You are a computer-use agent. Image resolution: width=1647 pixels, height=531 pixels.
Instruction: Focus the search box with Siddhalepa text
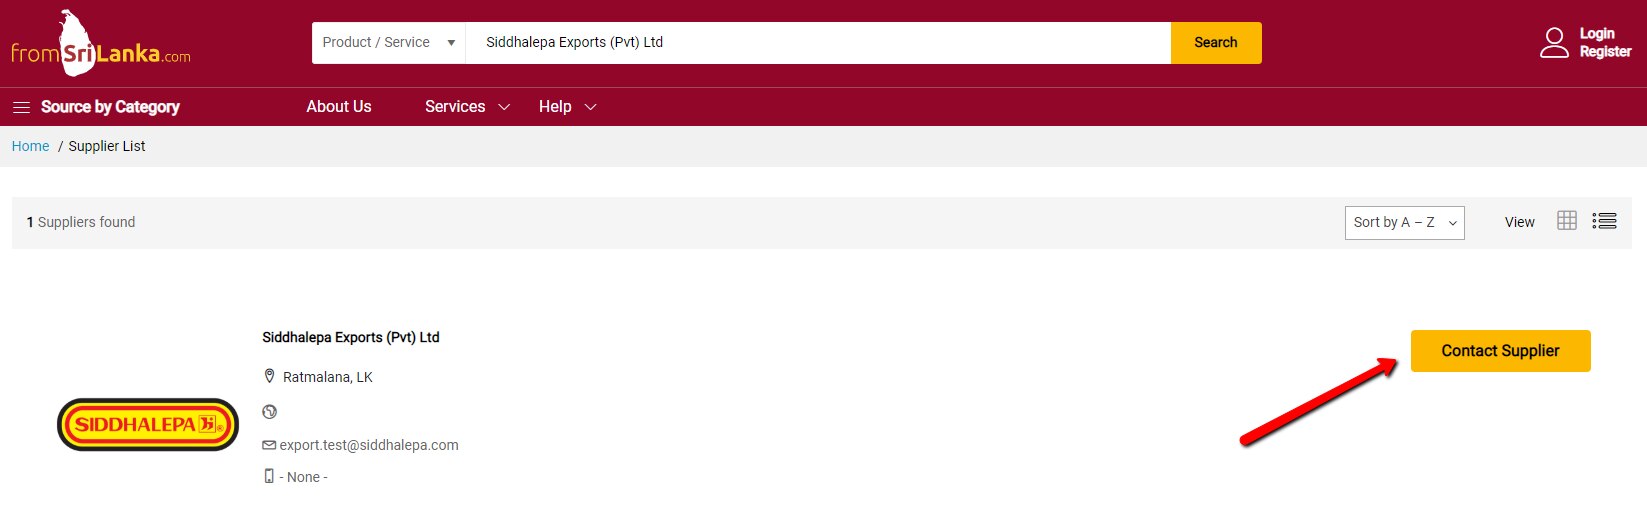(x=818, y=43)
